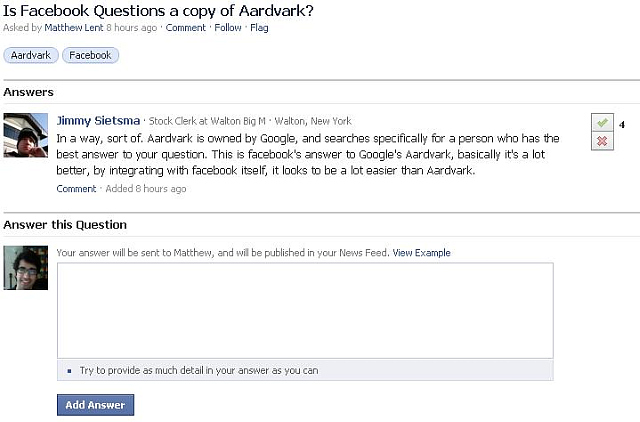The image size is (640, 422).
Task: Click your own profile photo thumbnail
Action: click(x=26, y=268)
